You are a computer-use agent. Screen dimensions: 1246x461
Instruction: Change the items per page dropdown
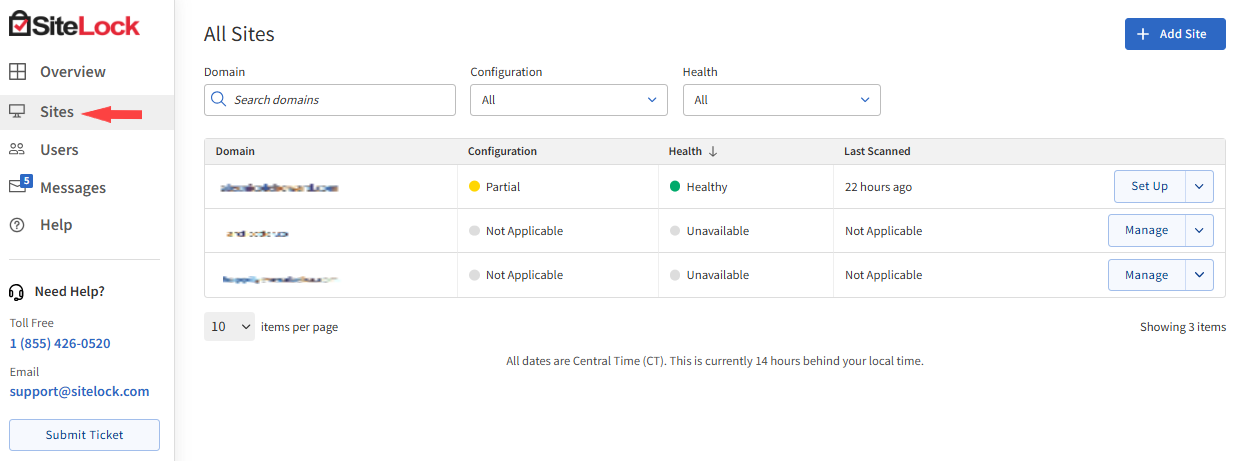(x=230, y=327)
